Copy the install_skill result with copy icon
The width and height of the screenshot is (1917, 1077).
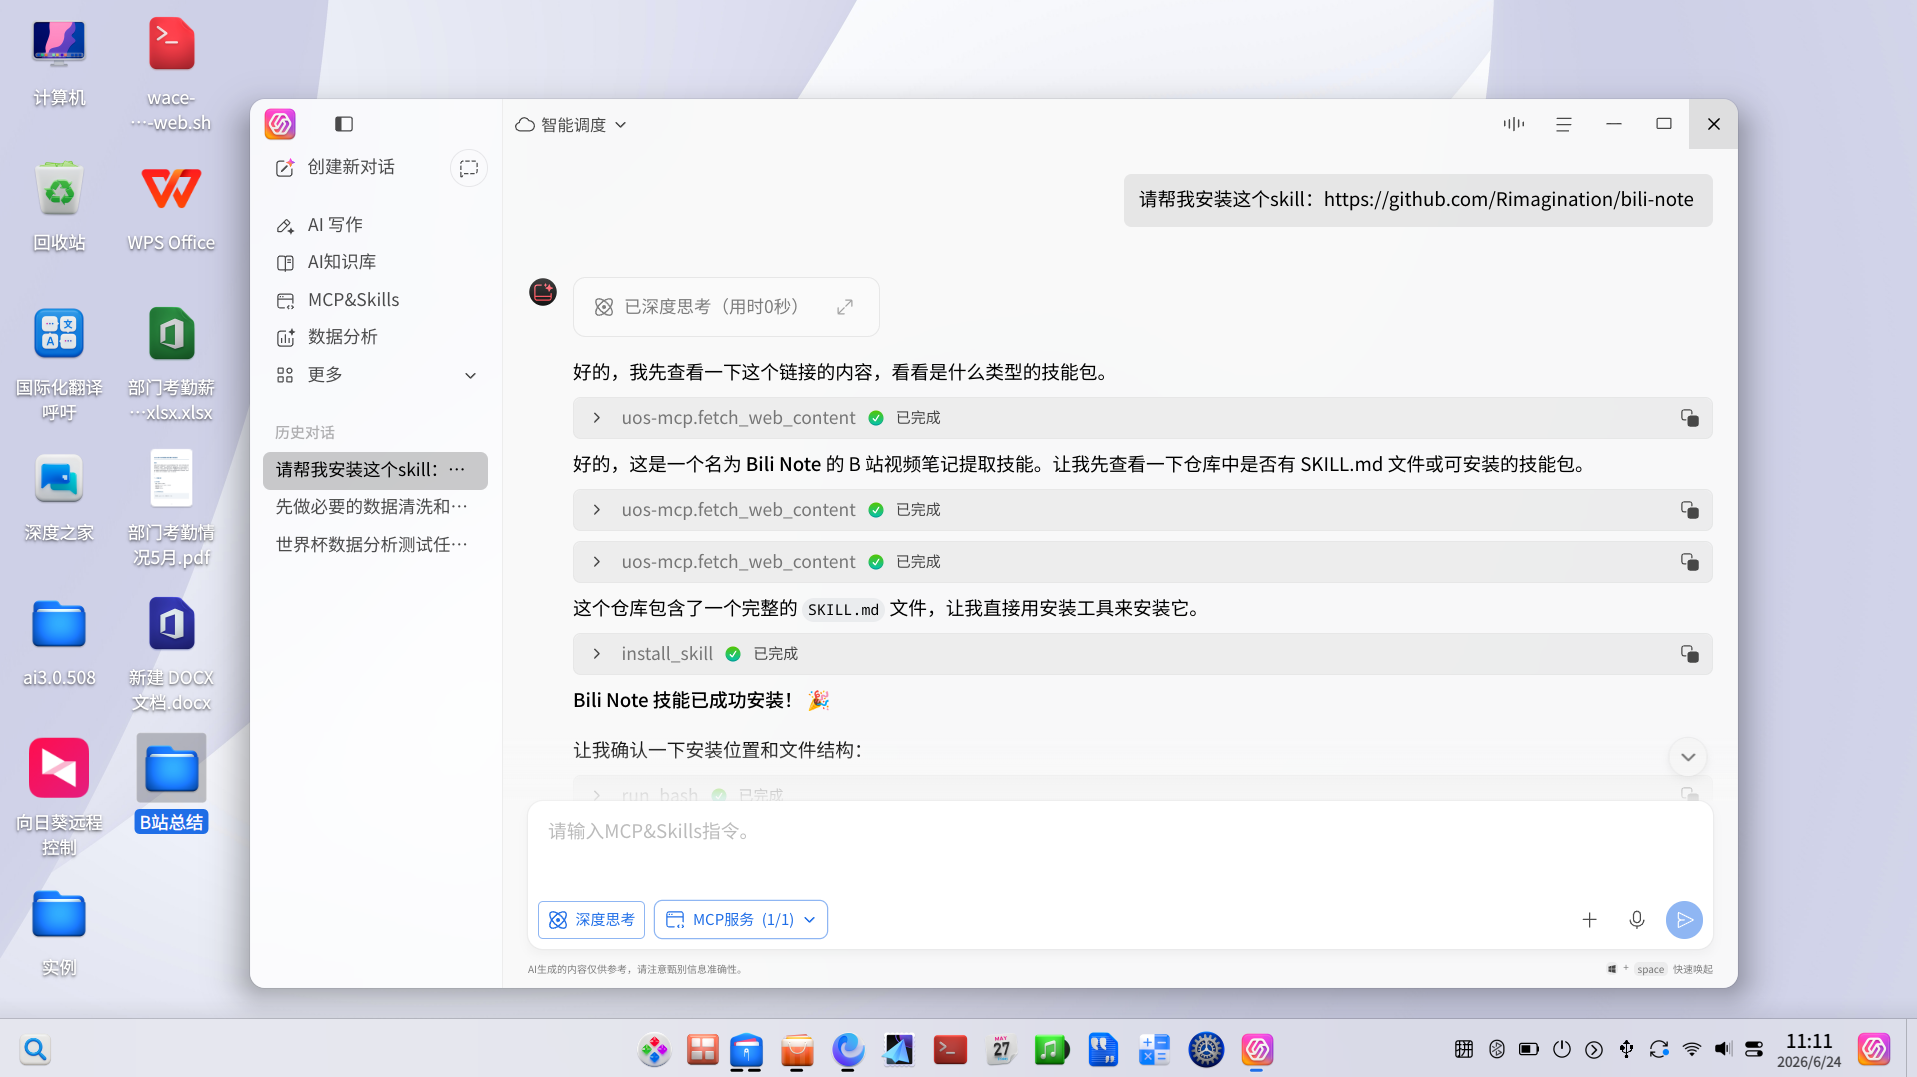click(1690, 654)
